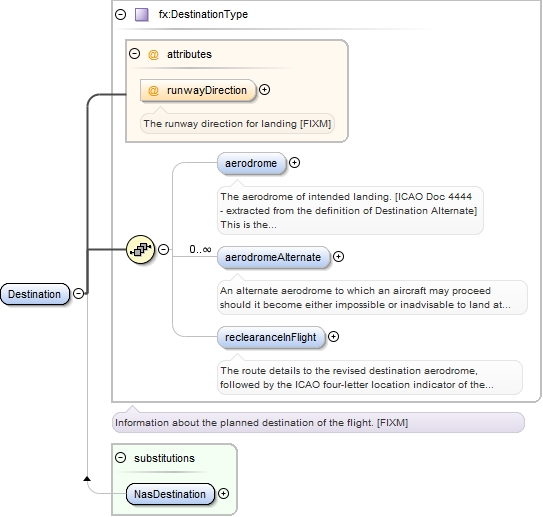The height and width of the screenshot is (517, 543).
Task: Click the orange @ attributes icon
Action: 153,54
